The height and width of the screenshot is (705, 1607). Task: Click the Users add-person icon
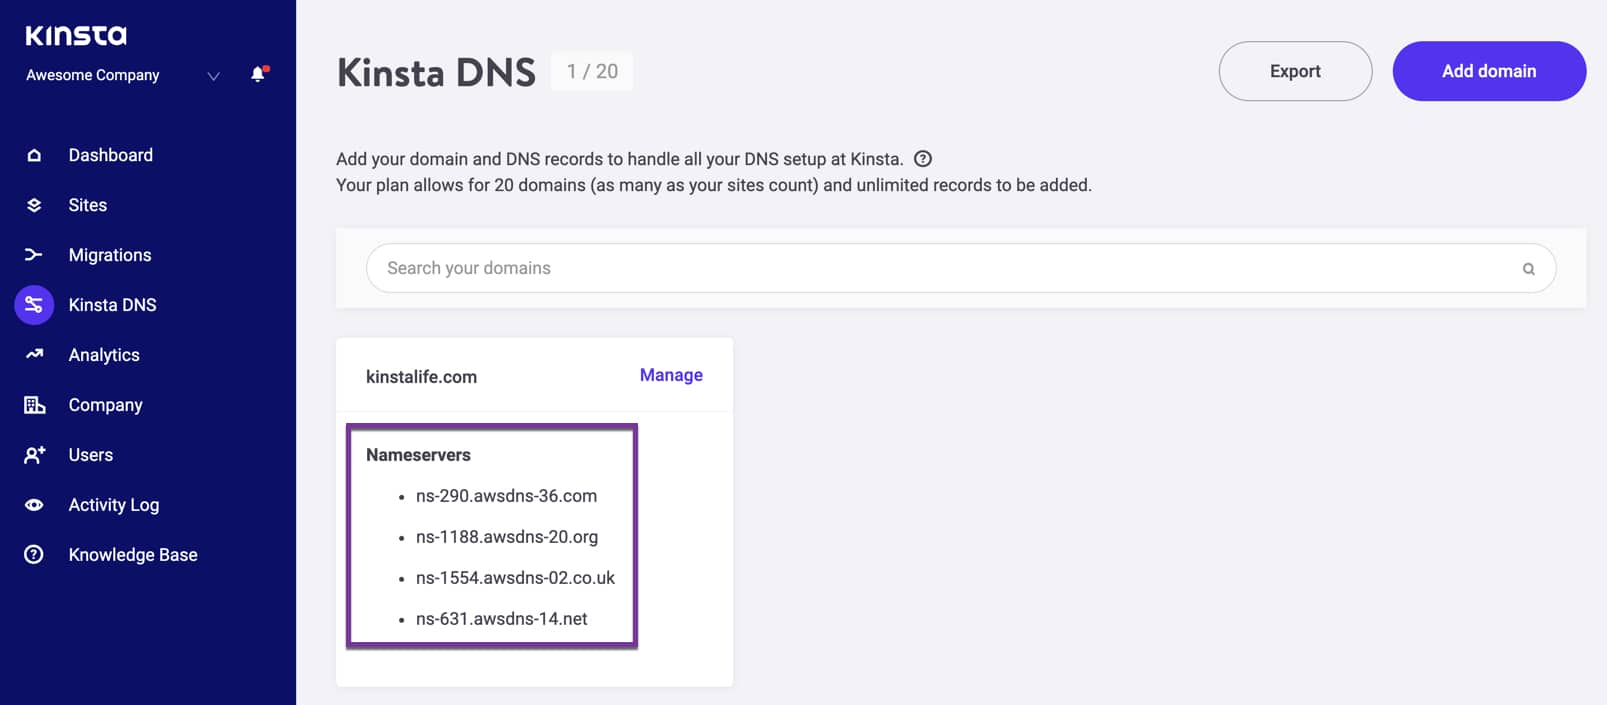34,455
